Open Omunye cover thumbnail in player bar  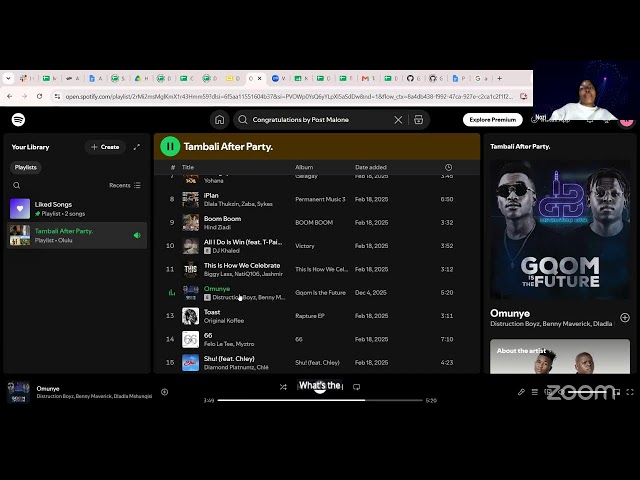click(18, 392)
